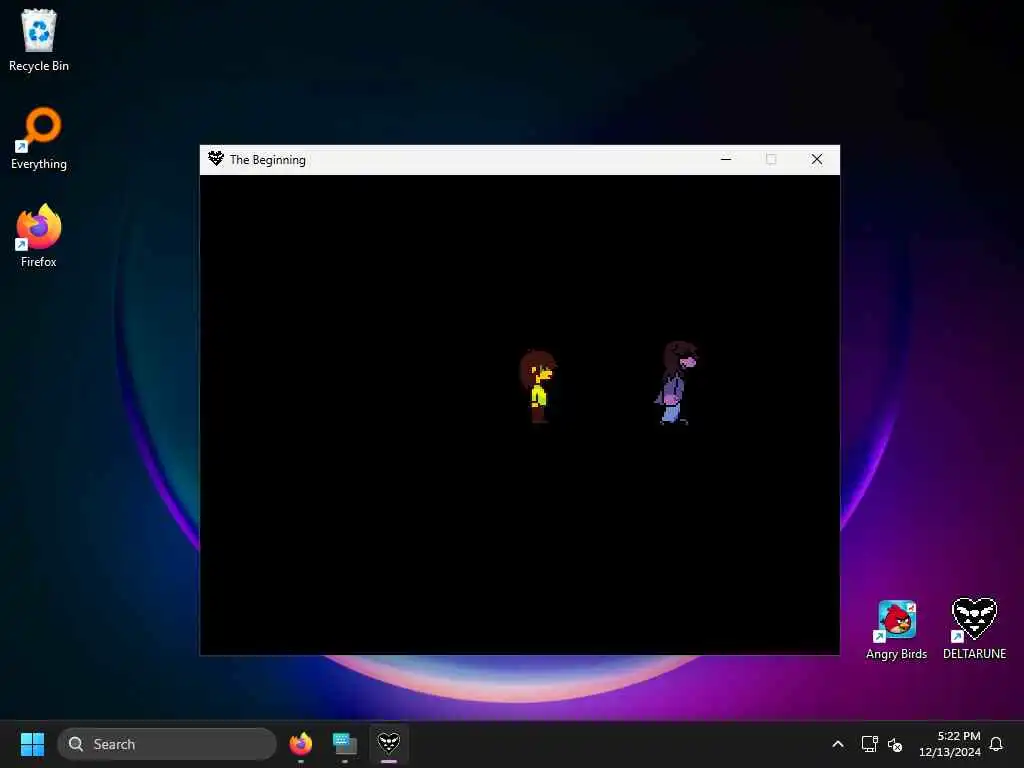Click the purple Susie character sprite
The image size is (1024, 768).
tap(676, 383)
